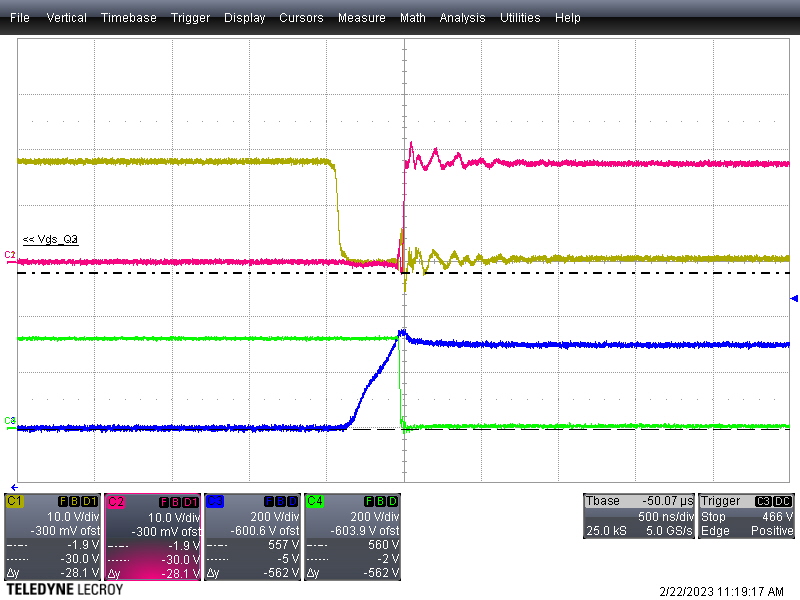Viewport: 800px width, 600px height.
Task: Click the C2 ground marker left of grid
Action: tap(10, 257)
